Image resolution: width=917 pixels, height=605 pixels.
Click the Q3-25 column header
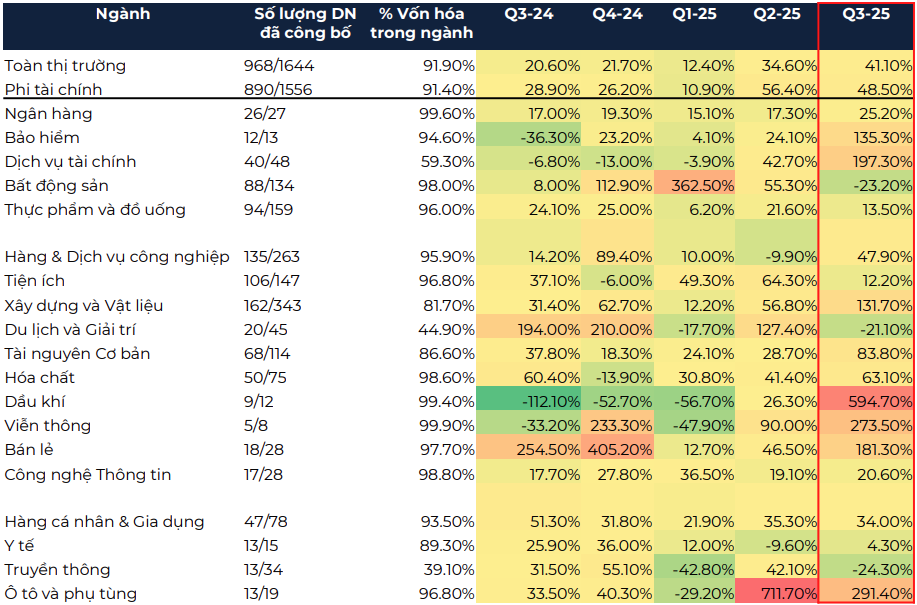click(866, 14)
